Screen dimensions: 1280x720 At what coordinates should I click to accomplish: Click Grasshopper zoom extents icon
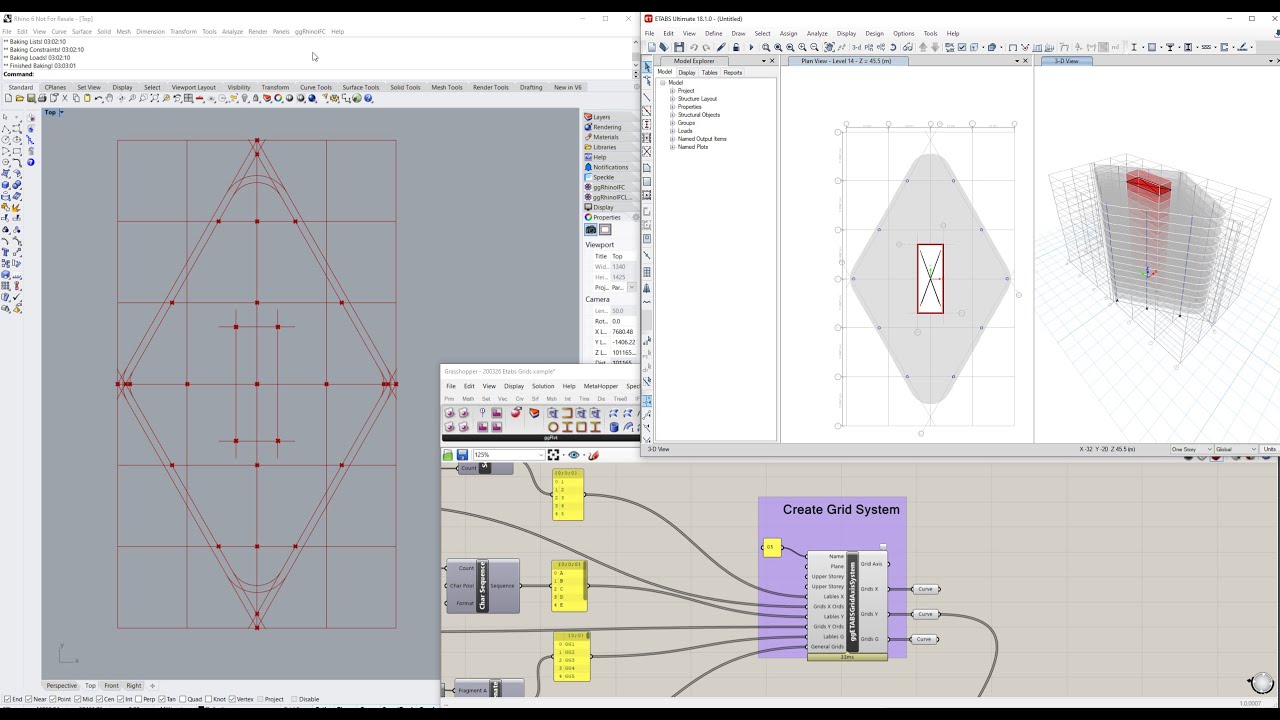pos(554,455)
